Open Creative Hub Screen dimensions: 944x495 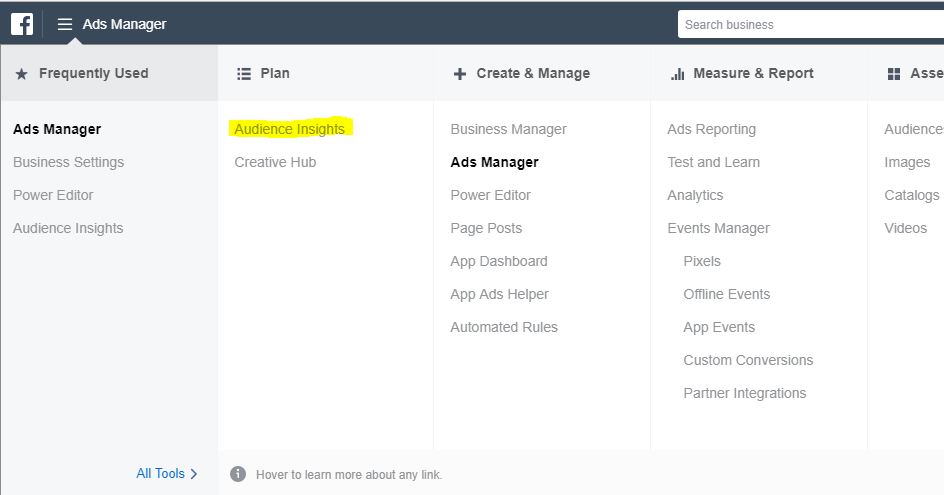tap(275, 162)
